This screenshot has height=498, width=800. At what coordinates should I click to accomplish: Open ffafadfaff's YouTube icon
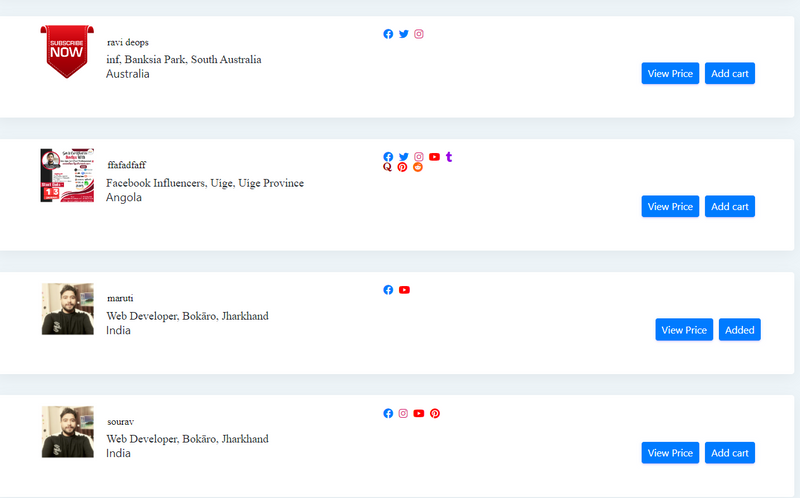click(434, 157)
